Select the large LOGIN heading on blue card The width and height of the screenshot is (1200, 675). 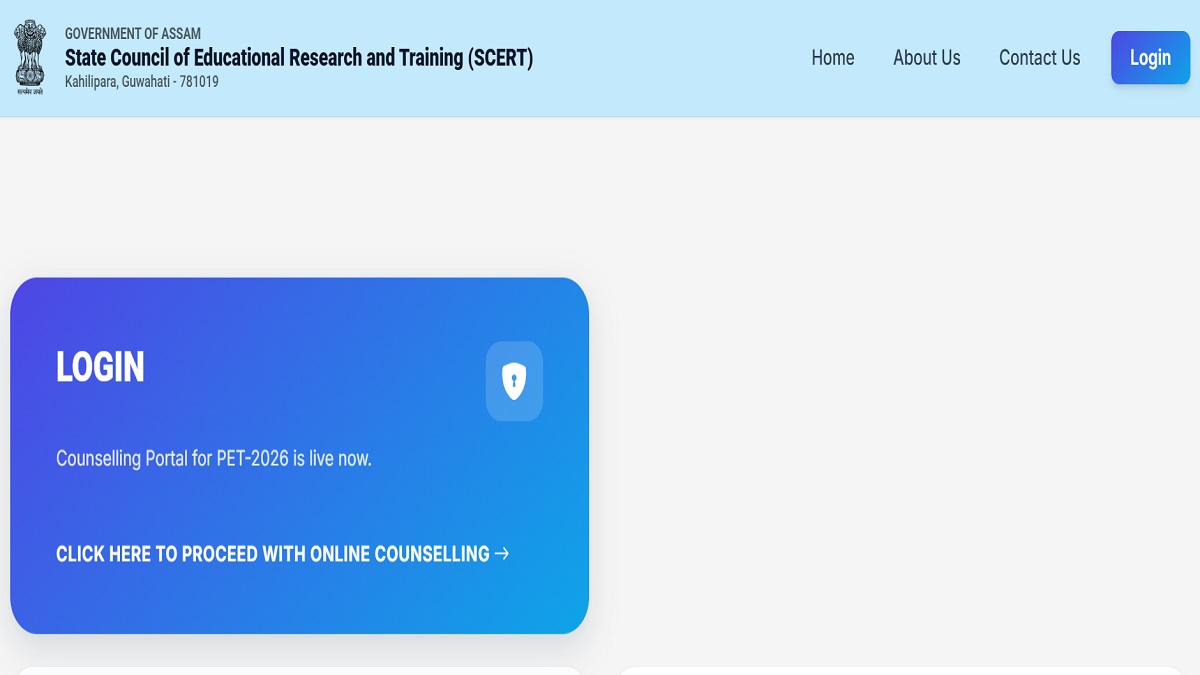coord(100,367)
